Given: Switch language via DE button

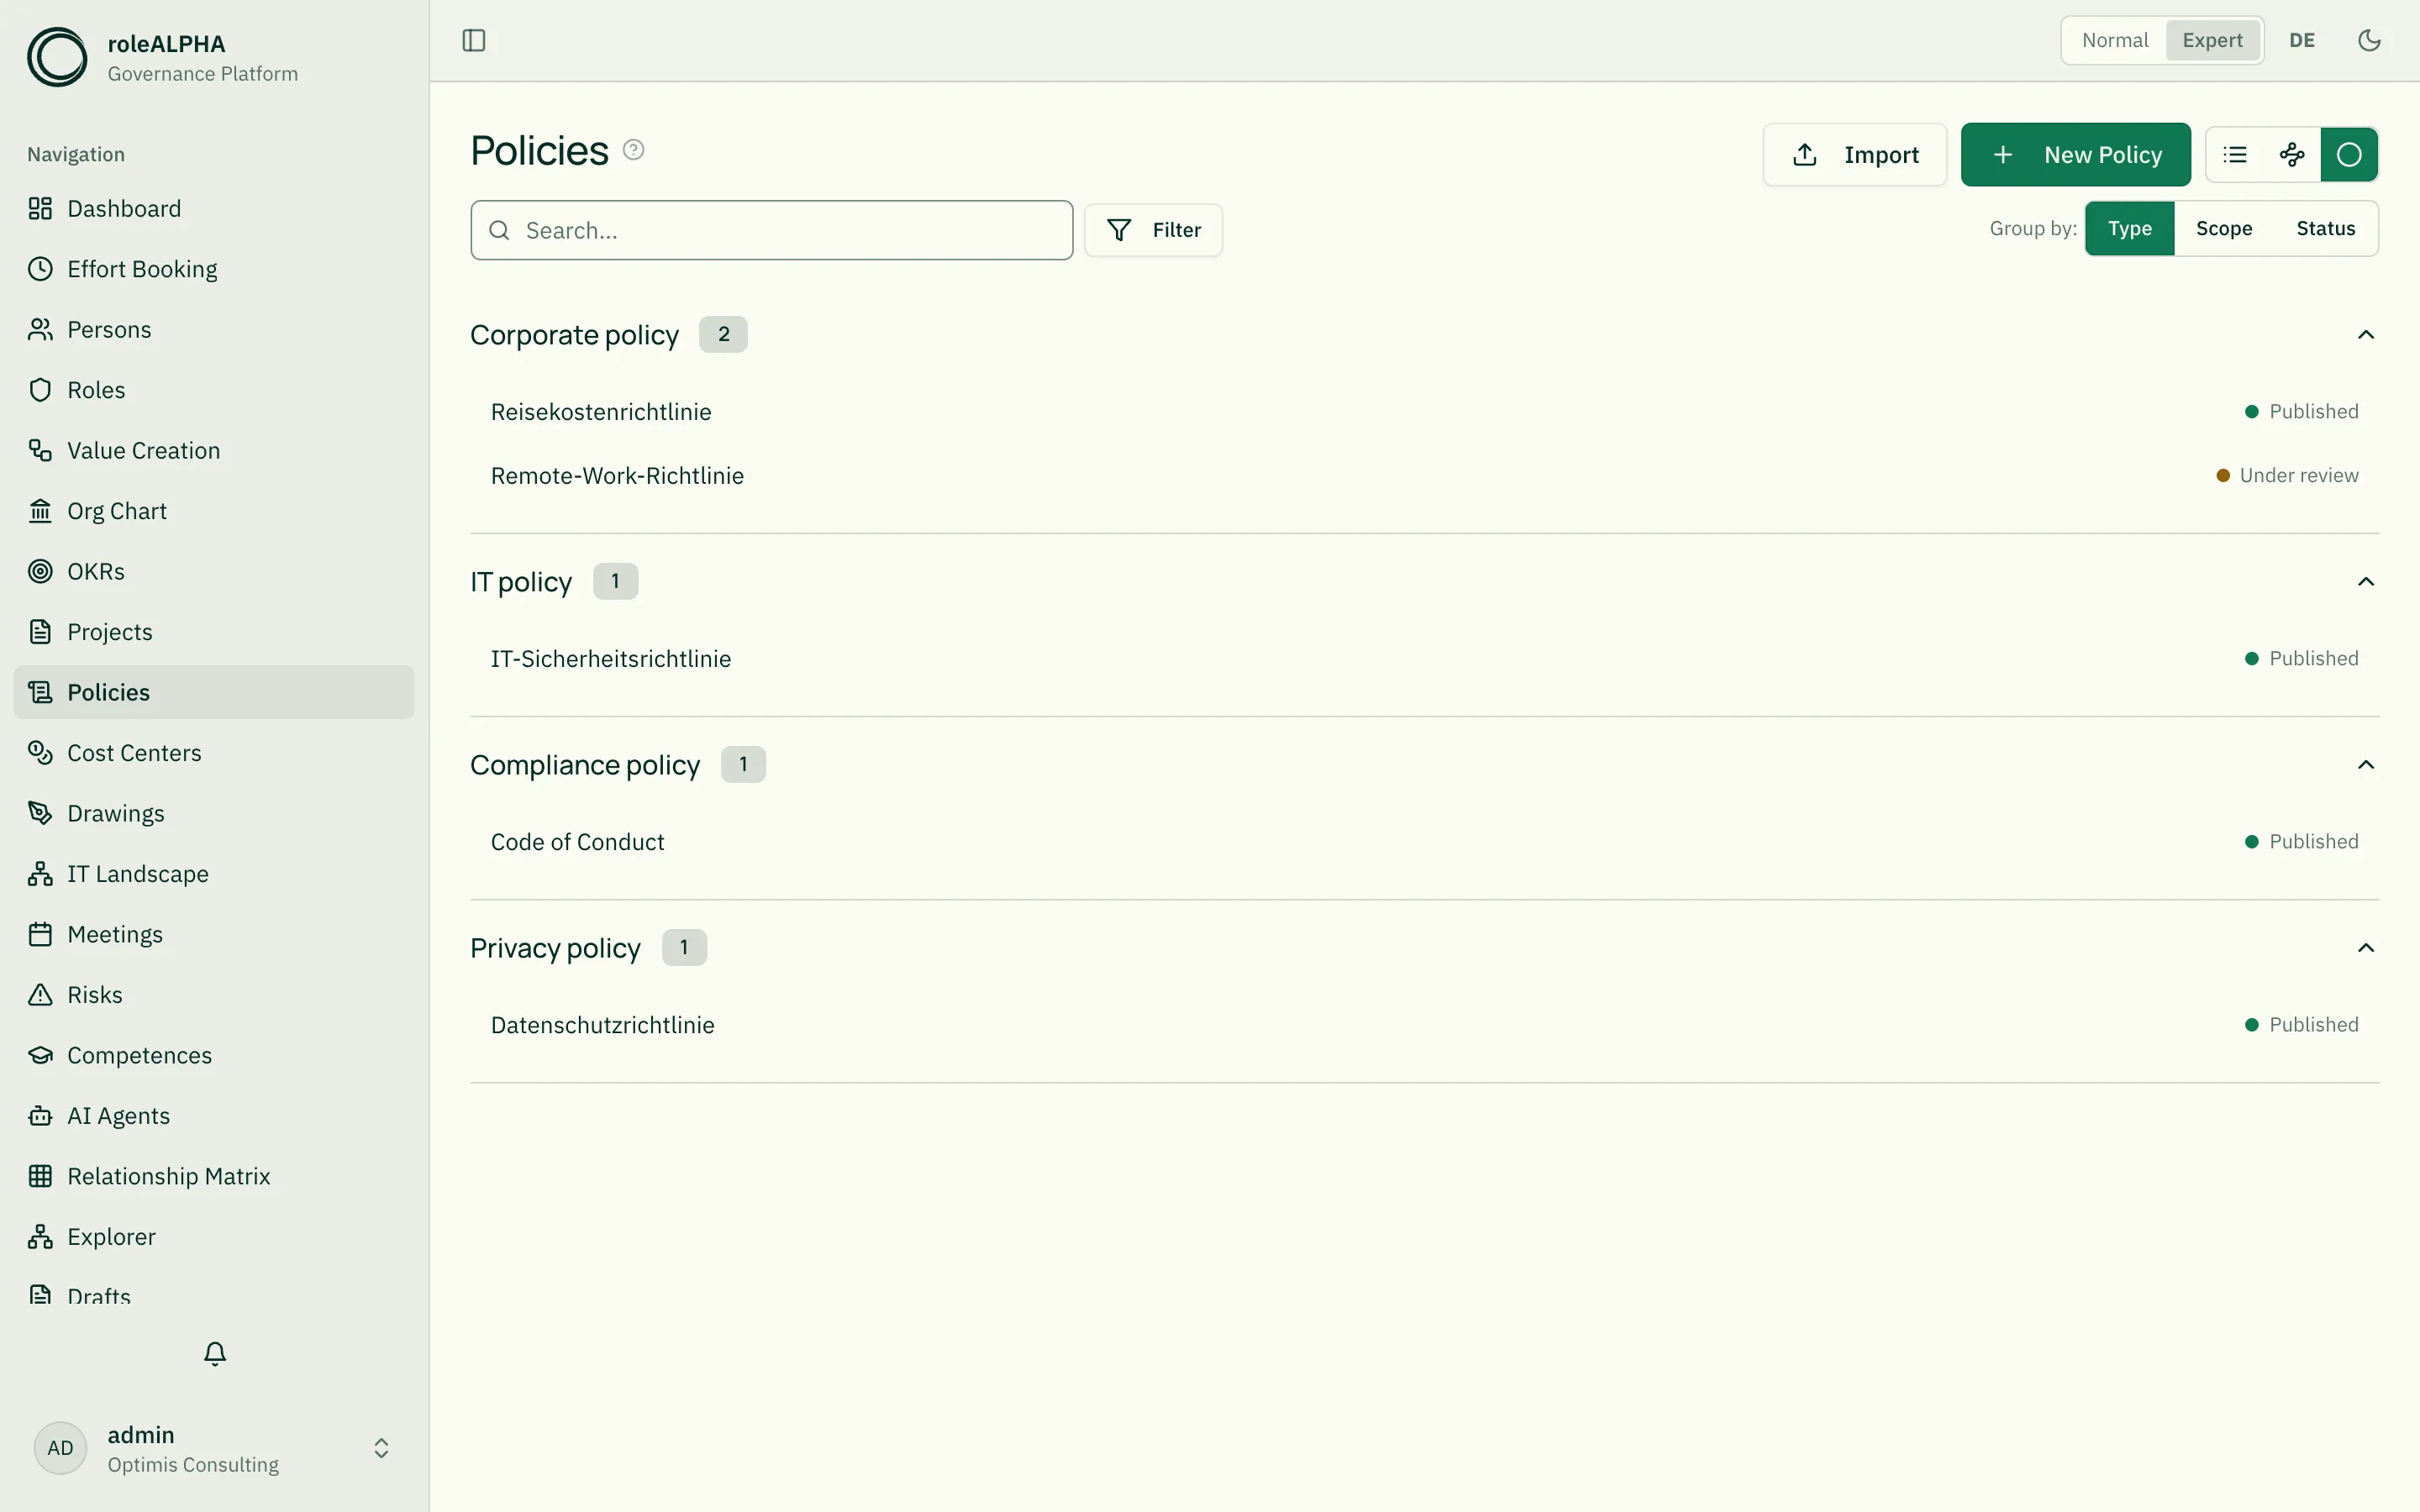Looking at the screenshot, I should coord(2302,40).
